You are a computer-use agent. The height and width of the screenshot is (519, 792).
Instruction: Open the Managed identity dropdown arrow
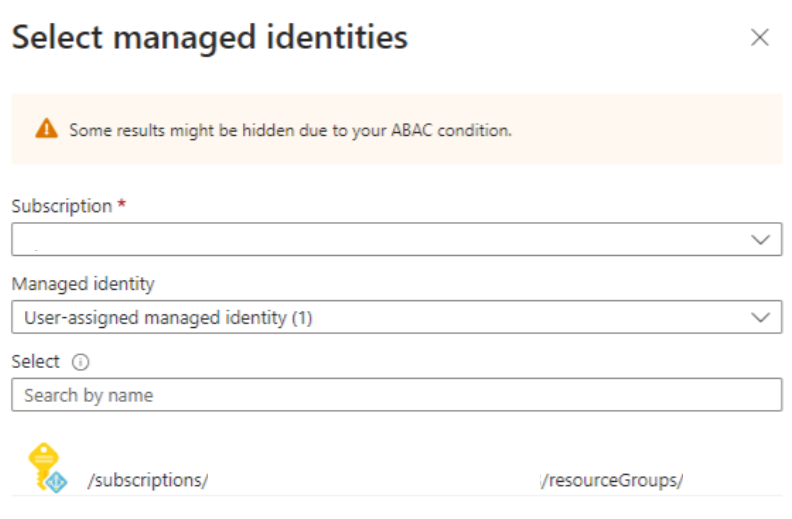[x=761, y=318]
